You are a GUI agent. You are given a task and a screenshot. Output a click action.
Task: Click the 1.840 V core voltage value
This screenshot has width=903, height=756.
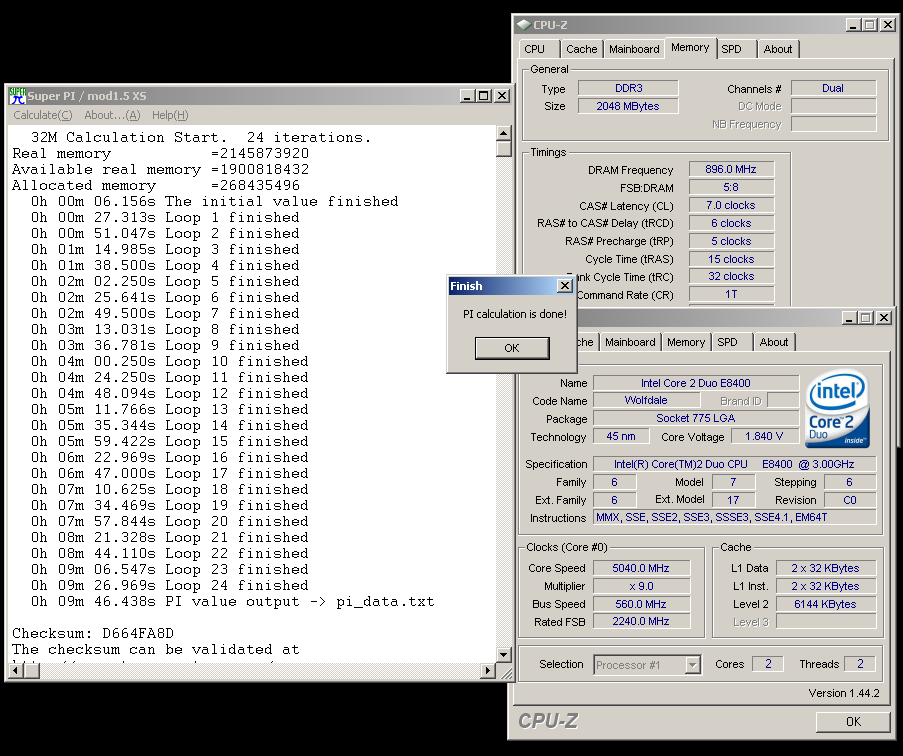tap(765, 436)
